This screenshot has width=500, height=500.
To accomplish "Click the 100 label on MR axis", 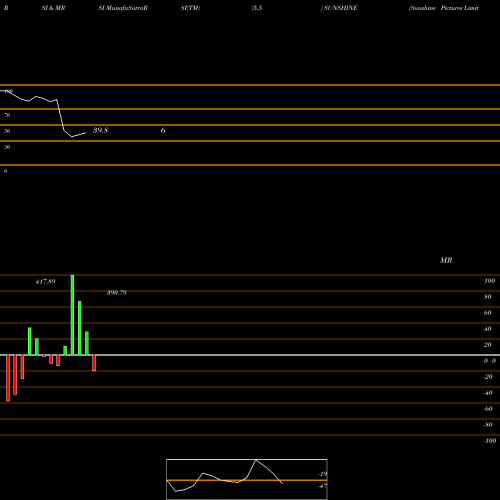I will pyautogui.click(x=489, y=281).
